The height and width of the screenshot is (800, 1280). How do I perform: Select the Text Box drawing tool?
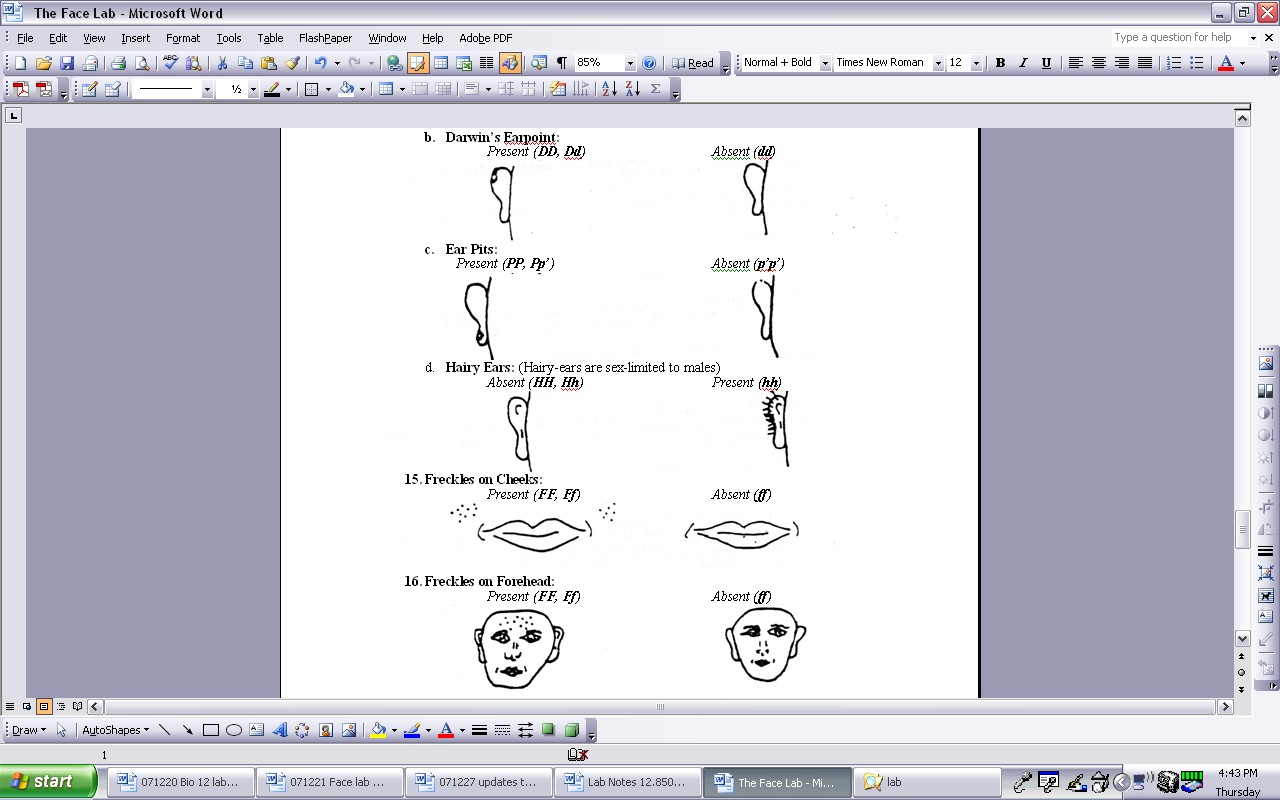[x=257, y=730]
